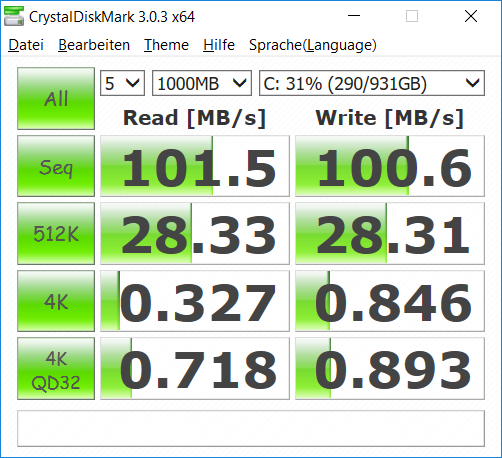Image resolution: width=502 pixels, height=458 pixels.
Task: Open the Hilfe menu
Action: (219, 45)
